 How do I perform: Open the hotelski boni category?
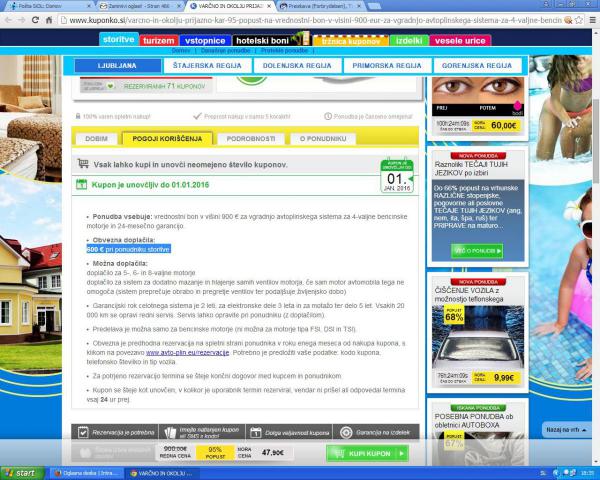pos(270,38)
